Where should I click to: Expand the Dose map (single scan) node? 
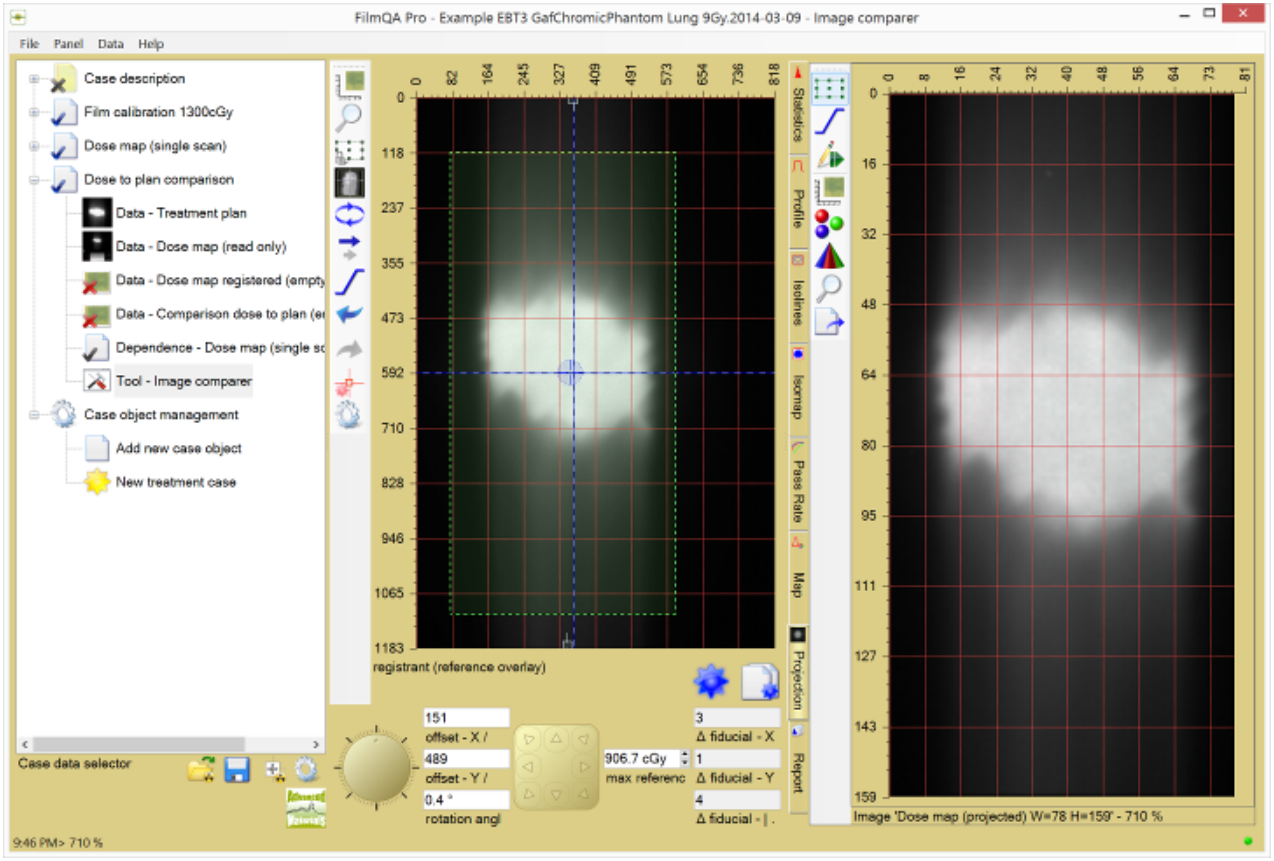click(34, 146)
